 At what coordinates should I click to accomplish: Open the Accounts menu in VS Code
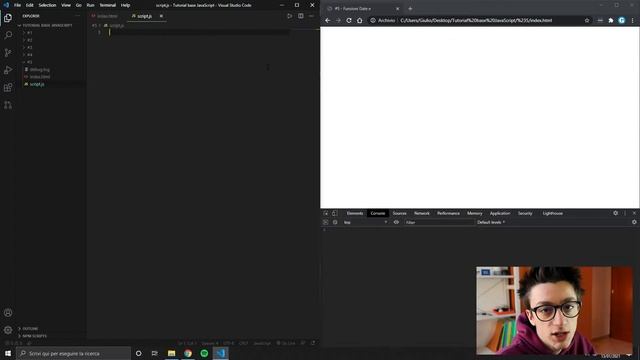point(8,313)
